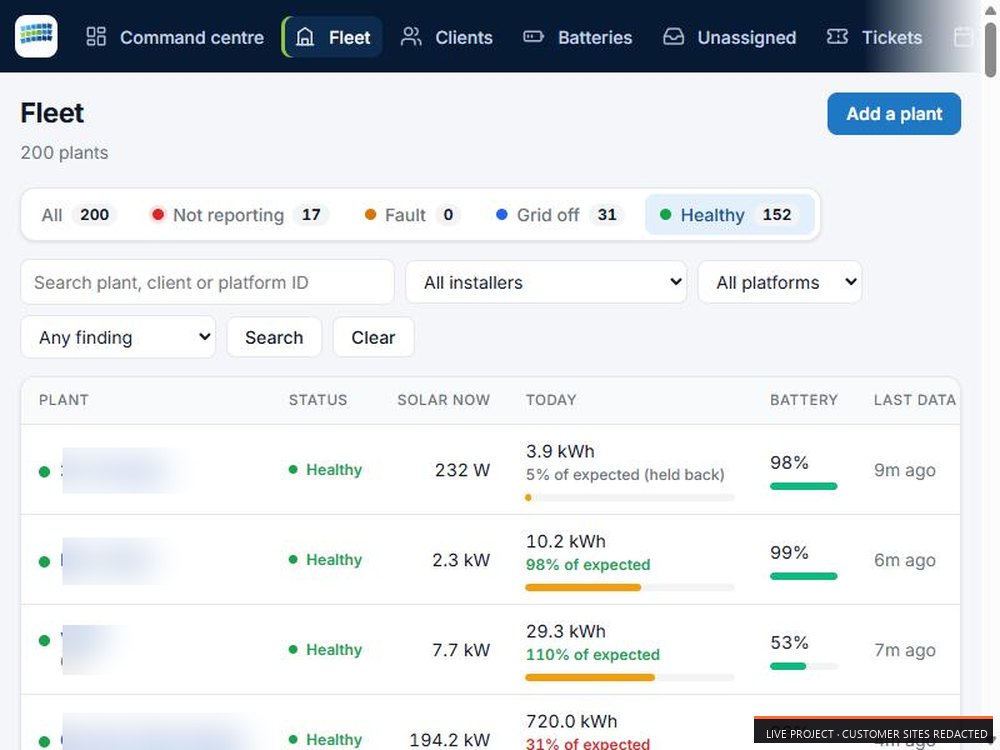Screen dimensions: 1000x750
Task: Click the 7m ago last data cell
Action: 905,650
